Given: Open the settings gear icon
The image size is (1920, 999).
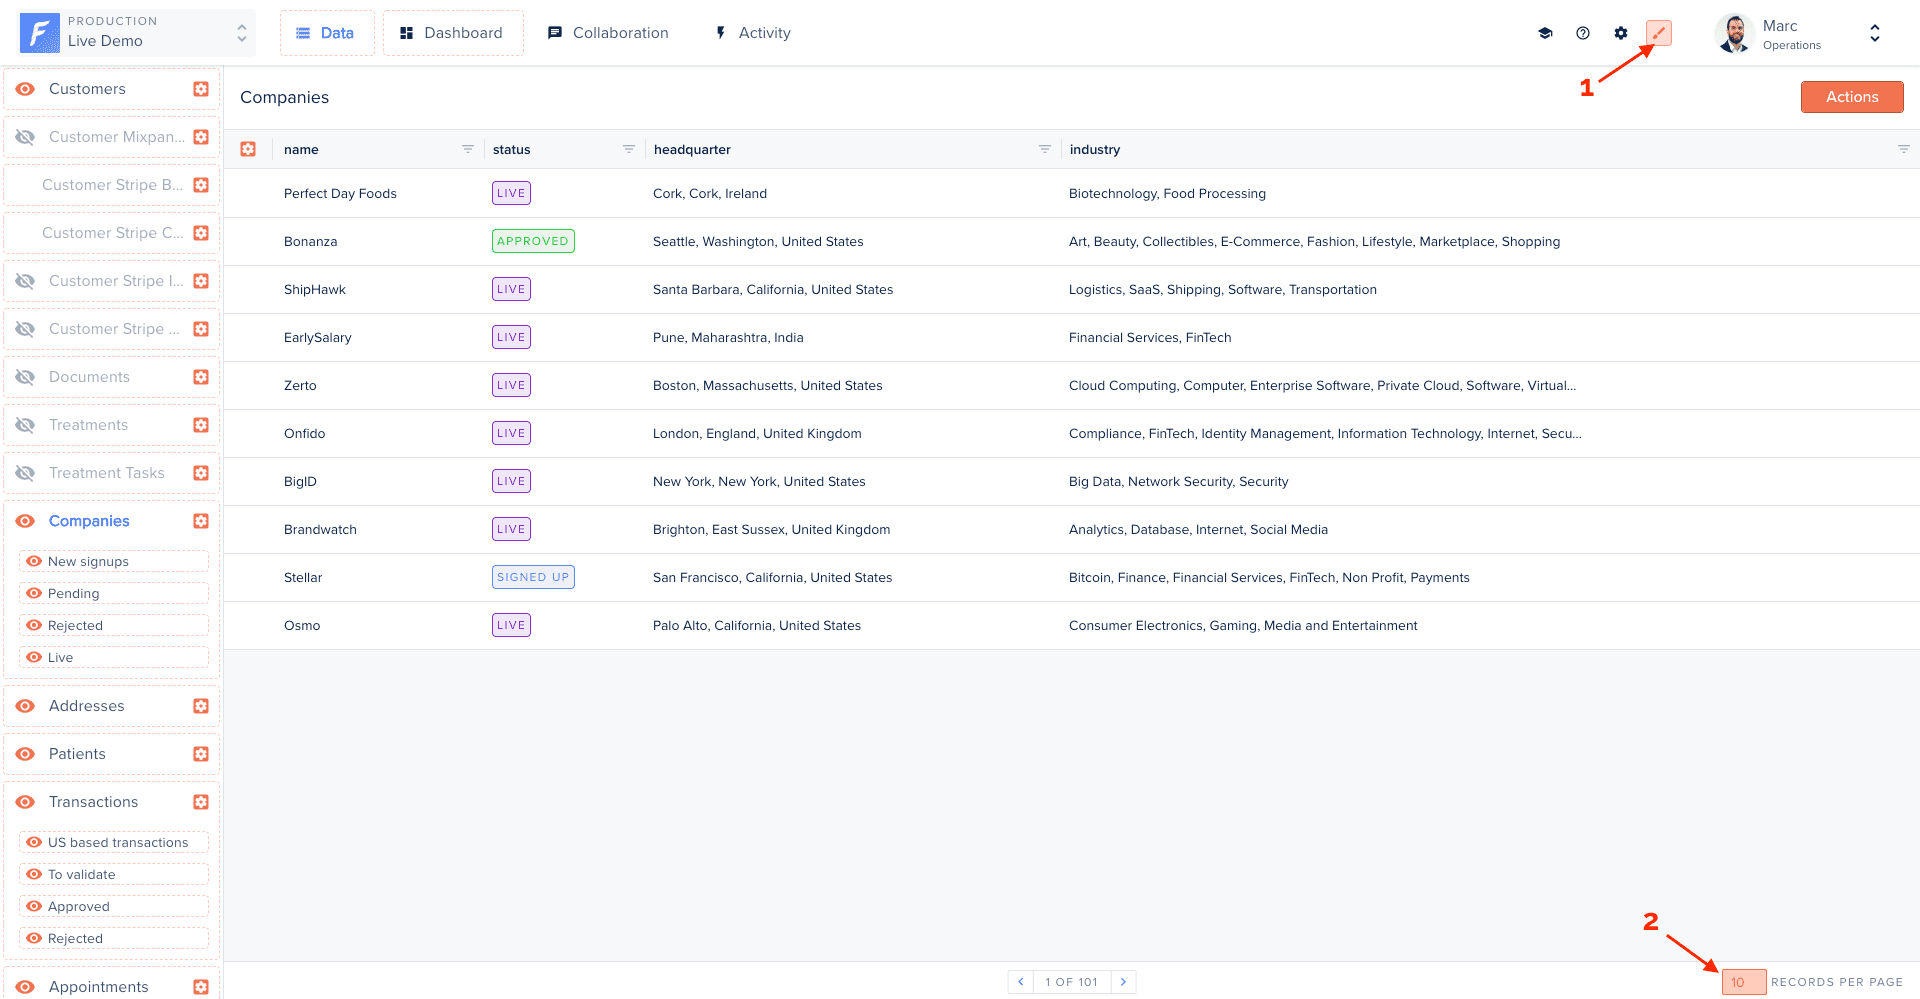Looking at the screenshot, I should (1621, 33).
